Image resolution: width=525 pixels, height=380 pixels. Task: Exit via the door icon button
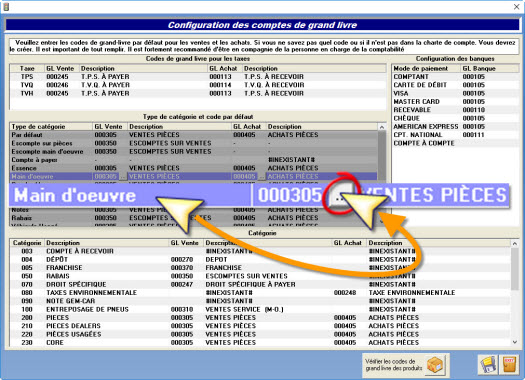pyautogui.click(x=509, y=365)
